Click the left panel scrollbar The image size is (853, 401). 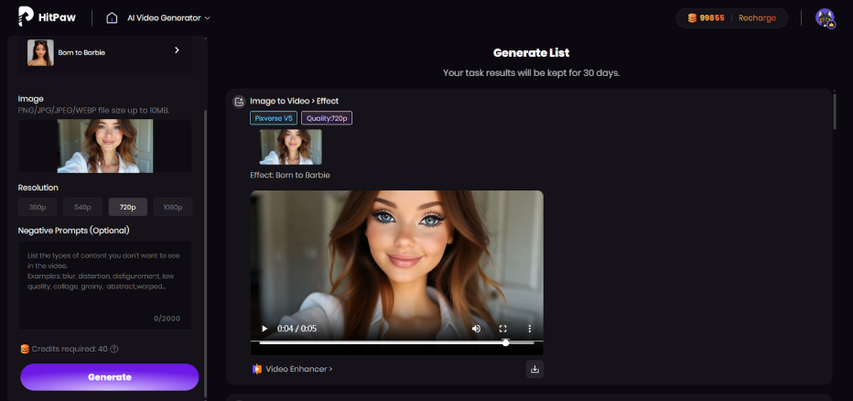point(205,253)
